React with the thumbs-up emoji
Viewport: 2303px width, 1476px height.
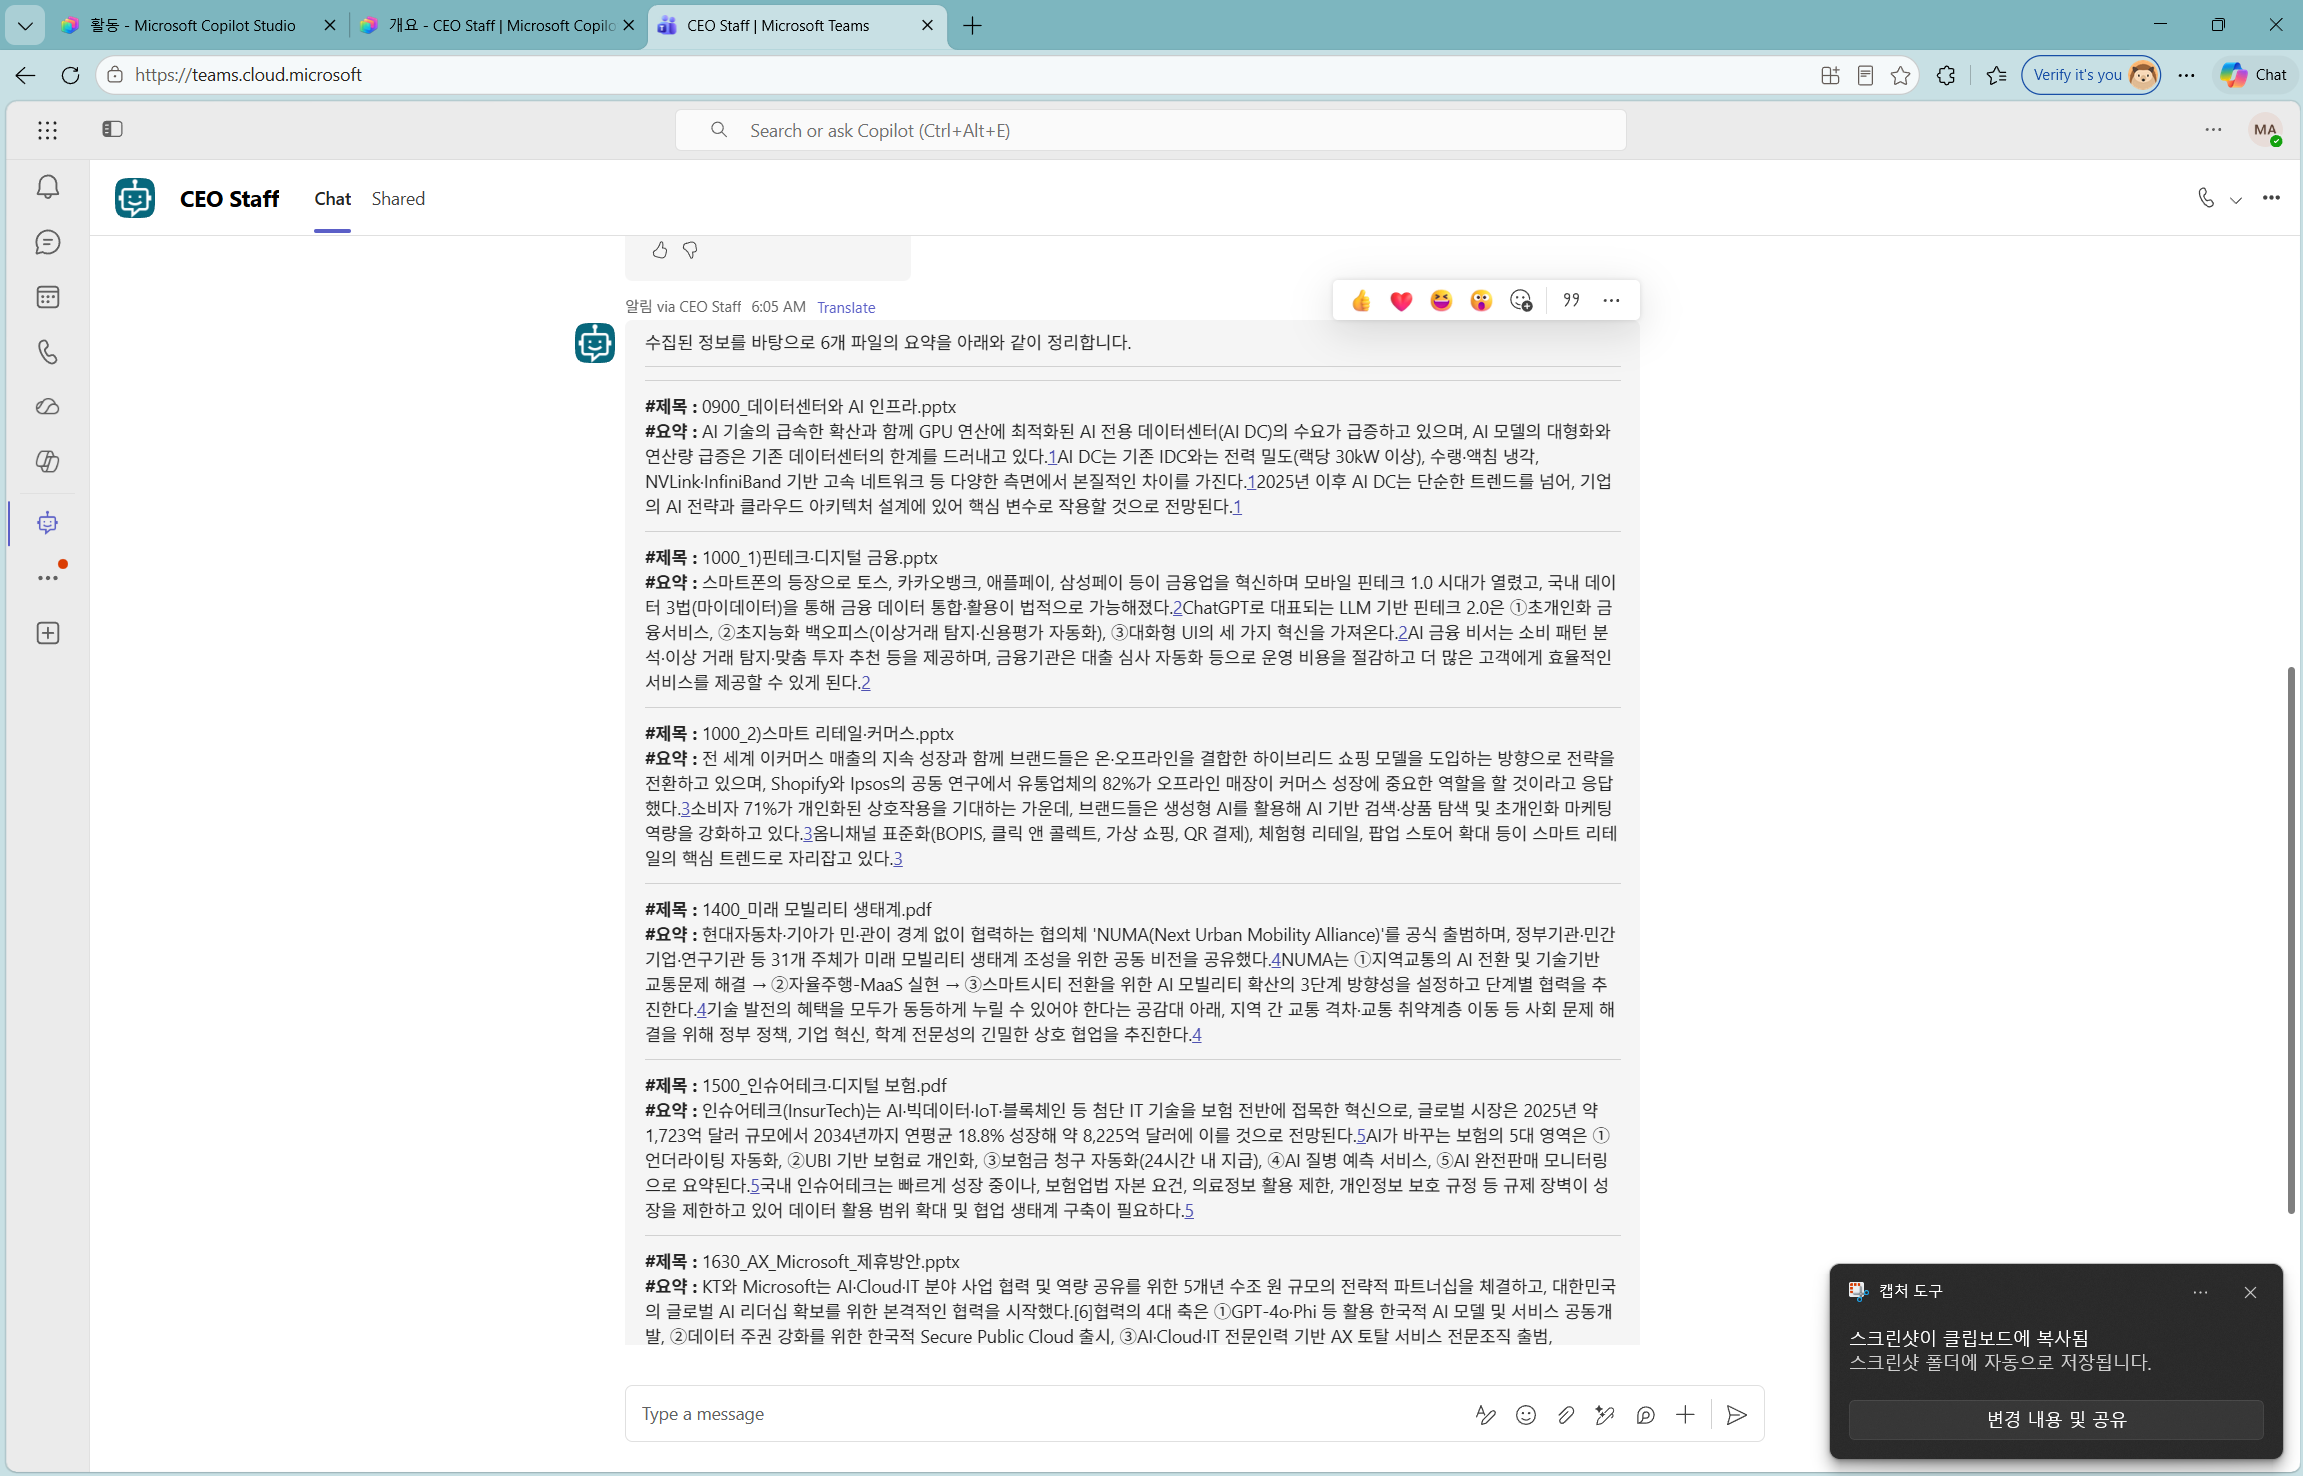[1361, 300]
